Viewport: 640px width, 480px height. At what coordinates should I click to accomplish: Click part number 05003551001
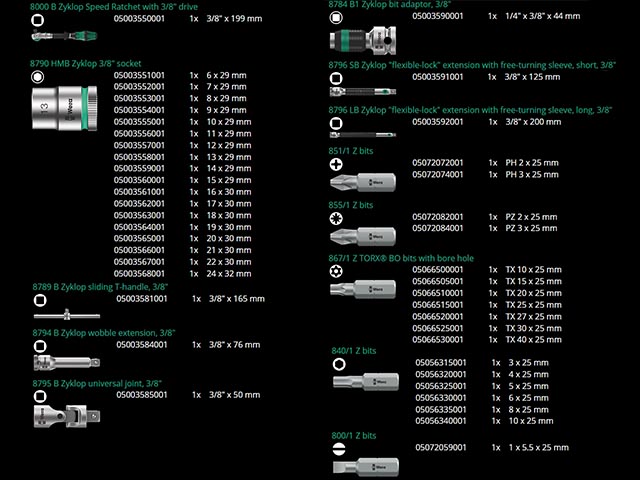tap(139, 76)
